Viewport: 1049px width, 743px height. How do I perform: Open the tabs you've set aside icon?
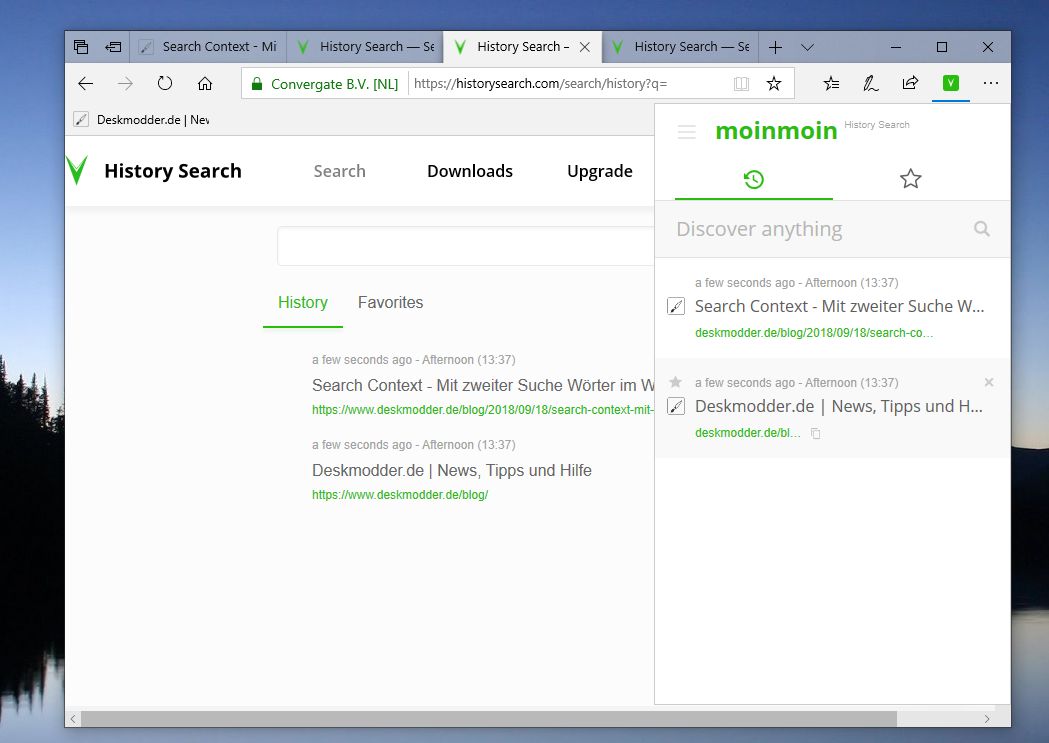pos(81,47)
